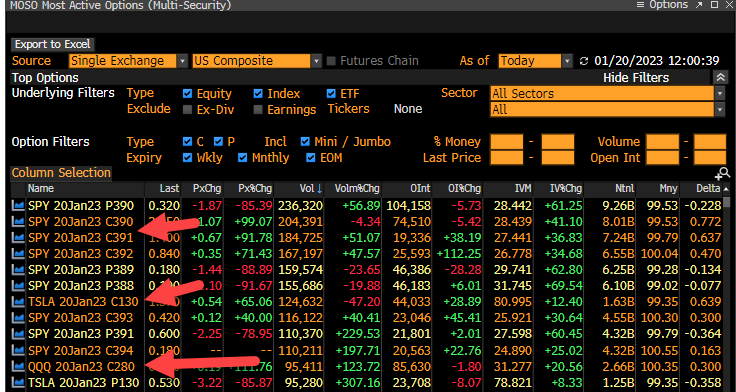The height and width of the screenshot is (392, 736).
Task: Open chart icon for SPY 20Jan23 C390
Action: pos(18,221)
